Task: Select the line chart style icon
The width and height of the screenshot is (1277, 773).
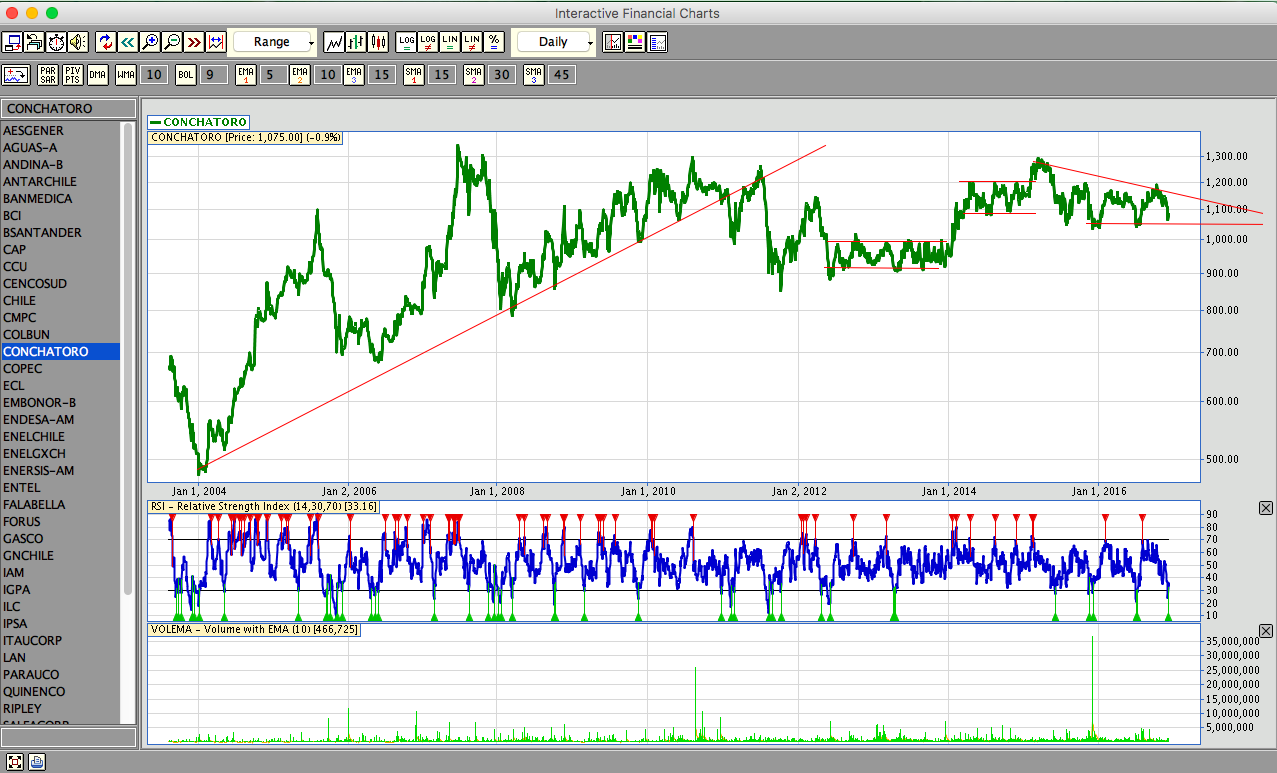Action: pyautogui.click(x=334, y=42)
